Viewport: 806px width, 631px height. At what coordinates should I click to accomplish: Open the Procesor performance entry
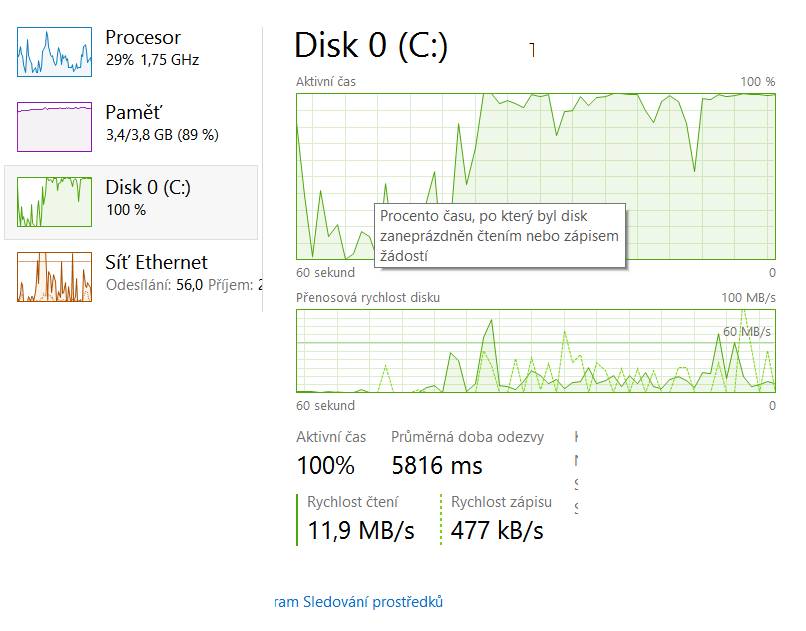pyautogui.click(x=143, y=38)
